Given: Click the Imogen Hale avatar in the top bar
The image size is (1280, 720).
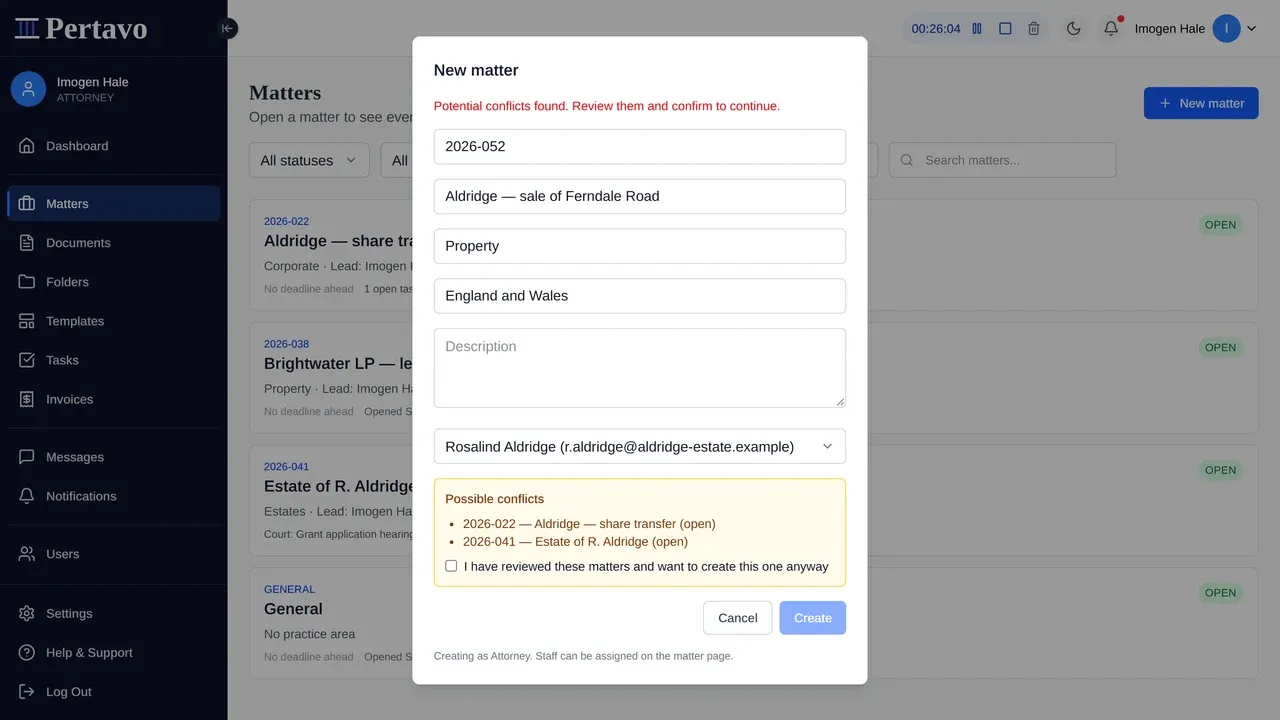Looking at the screenshot, I should click(1226, 29).
